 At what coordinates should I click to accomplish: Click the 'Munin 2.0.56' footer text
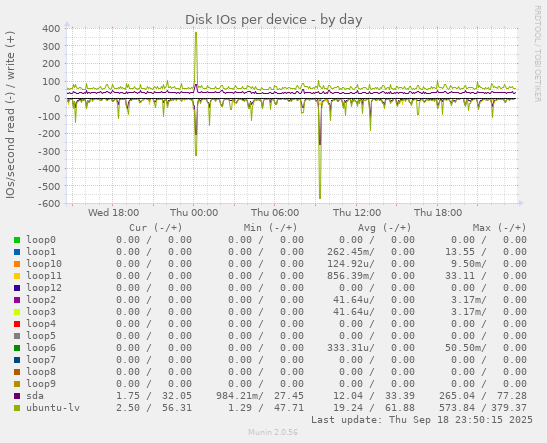pos(273,432)
